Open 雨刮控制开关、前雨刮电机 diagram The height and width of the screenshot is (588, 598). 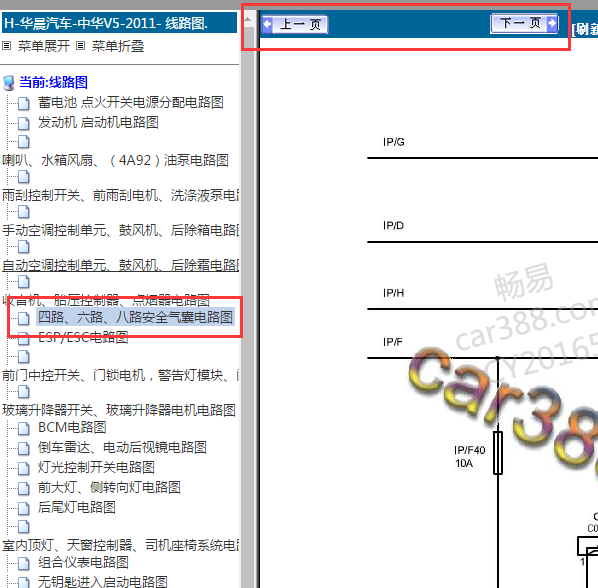click(x=121, y=195)
